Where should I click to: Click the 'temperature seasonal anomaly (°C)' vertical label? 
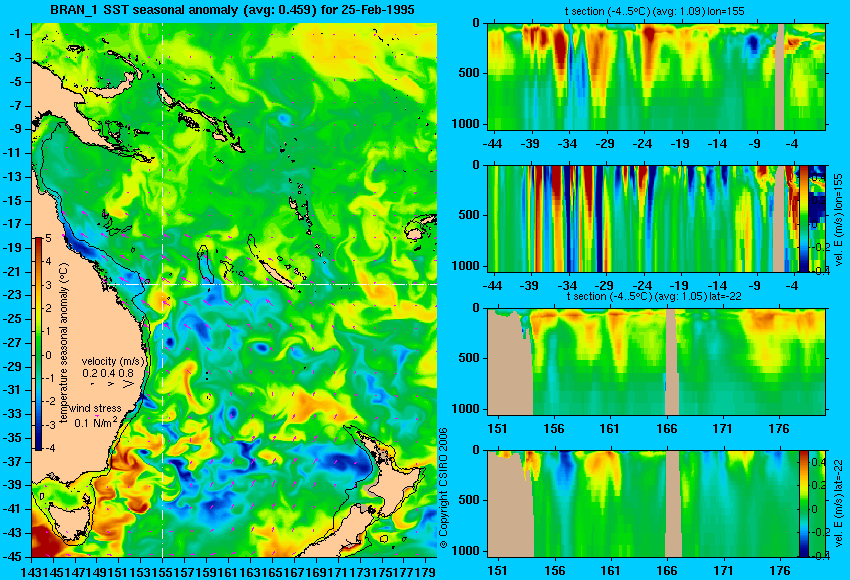(63, 344)
